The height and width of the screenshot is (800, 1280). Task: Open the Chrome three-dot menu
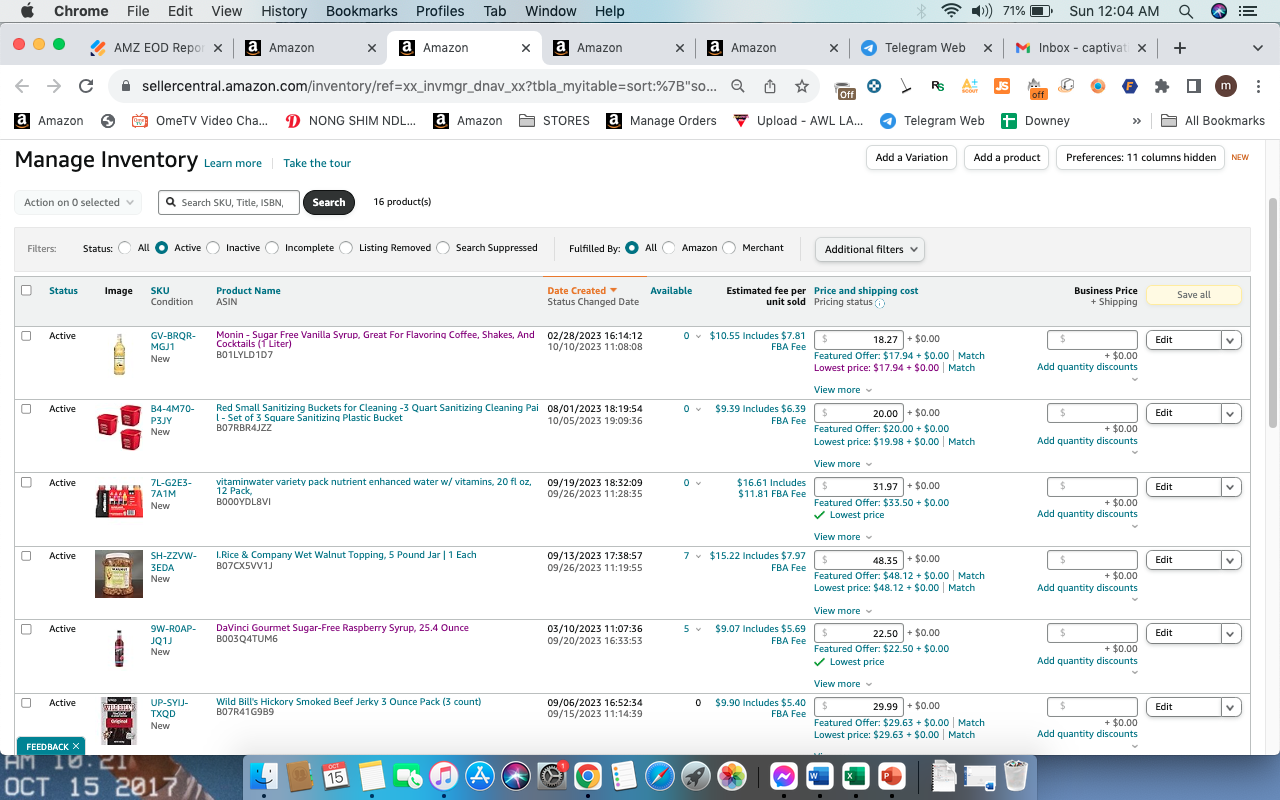[1257, 86]
